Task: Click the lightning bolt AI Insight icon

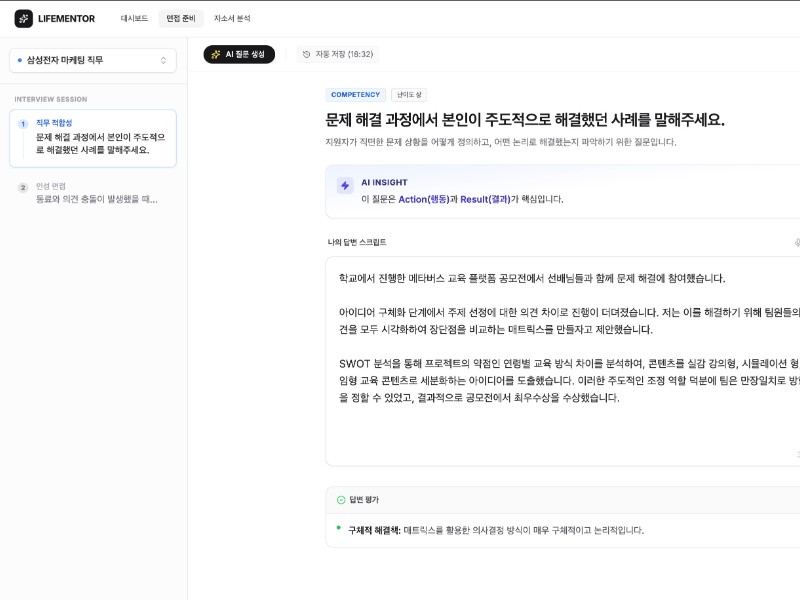Action: tap(345, 185)
